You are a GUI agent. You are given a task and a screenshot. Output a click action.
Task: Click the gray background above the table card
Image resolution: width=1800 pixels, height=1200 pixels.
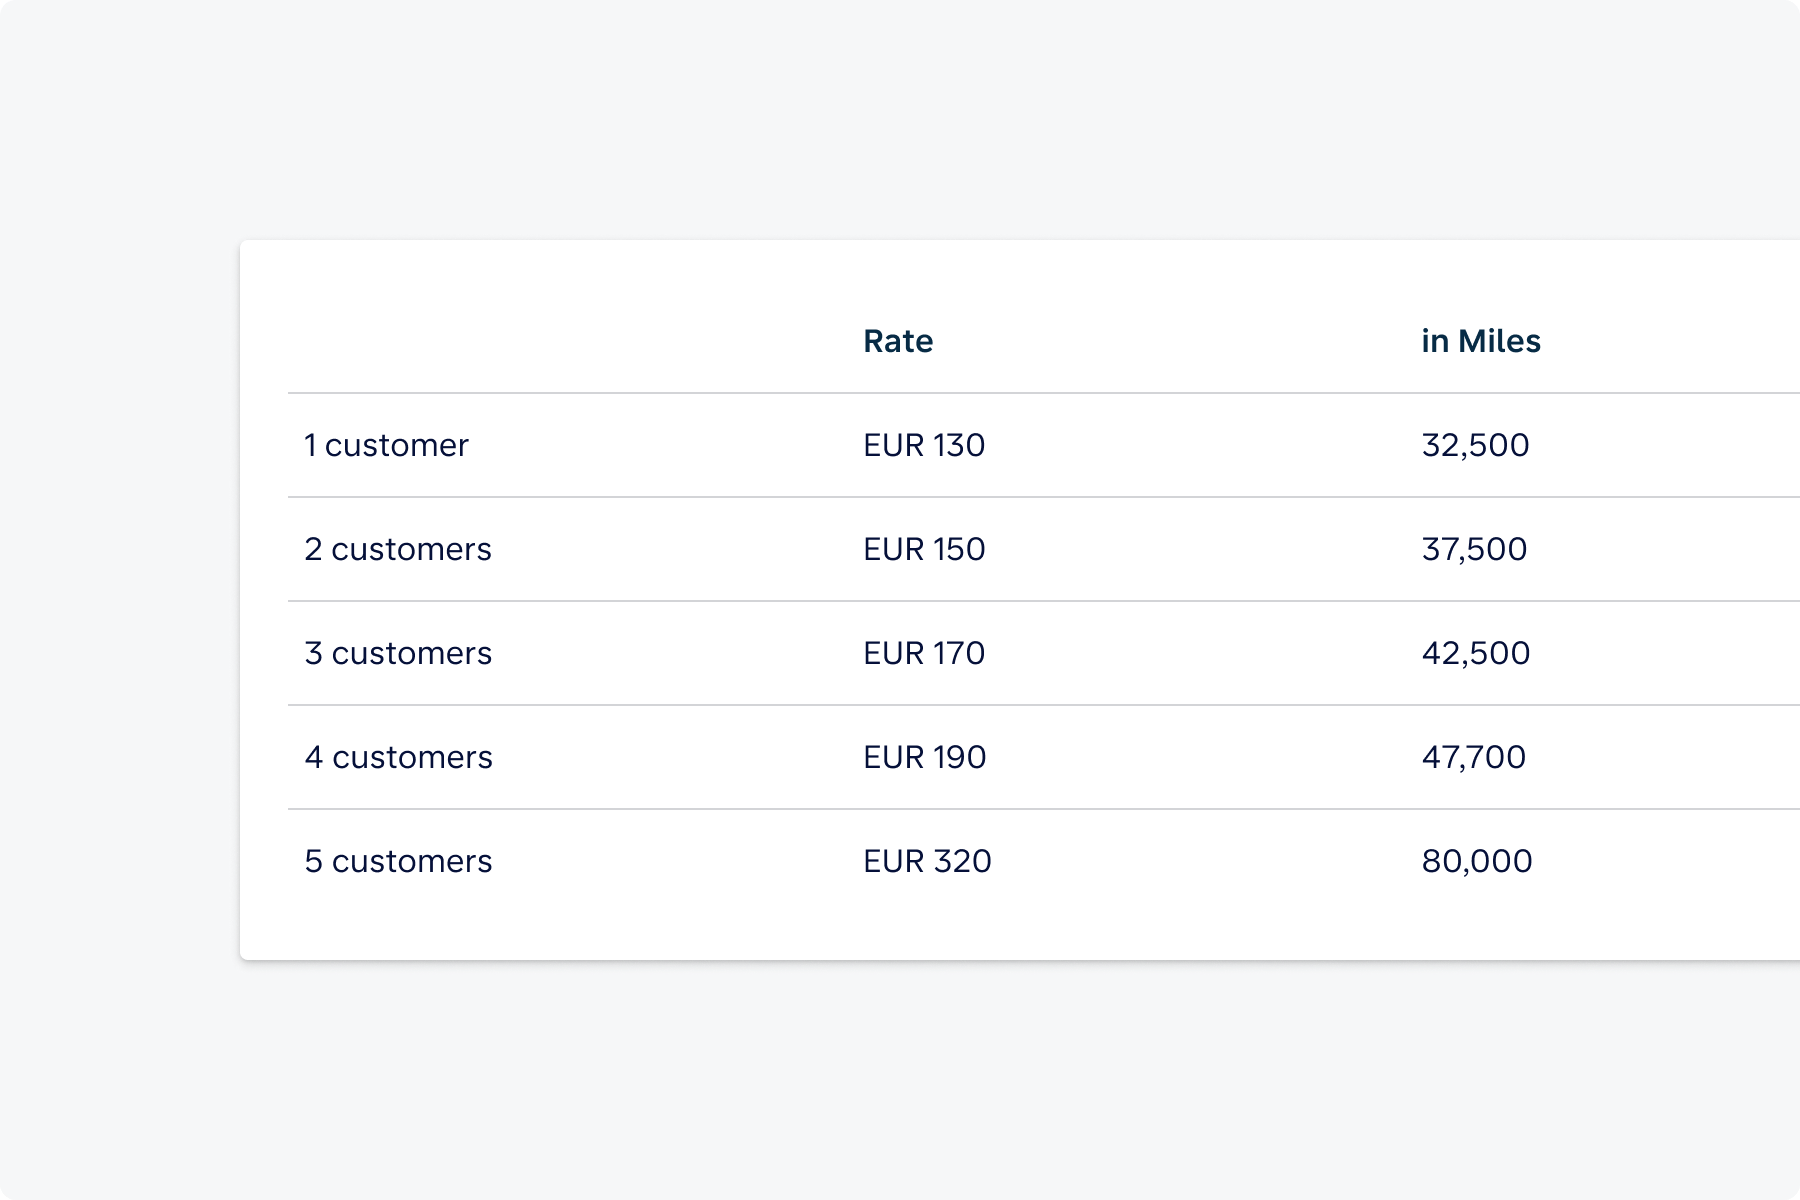[x=900, y=120]
